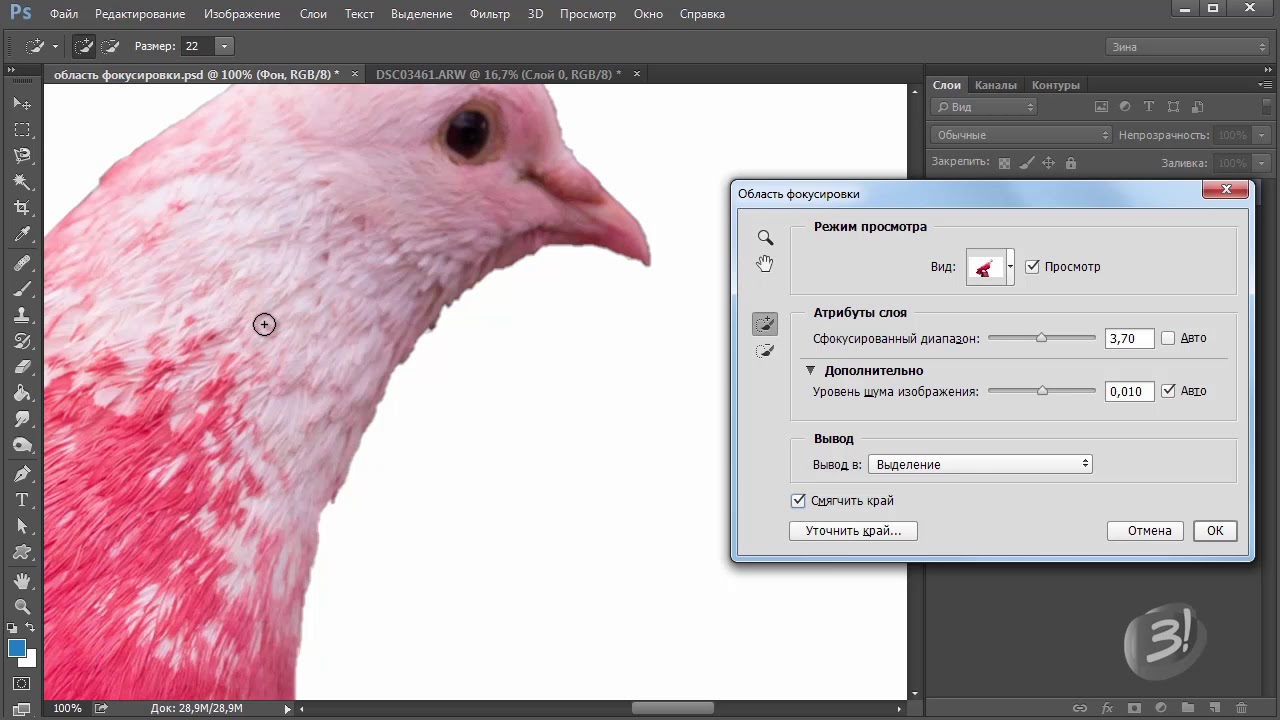Viewport: 1280px width, 720px height.
Task: Open the Справка menu
Action: pyautogui.click(x=702, y=14)
